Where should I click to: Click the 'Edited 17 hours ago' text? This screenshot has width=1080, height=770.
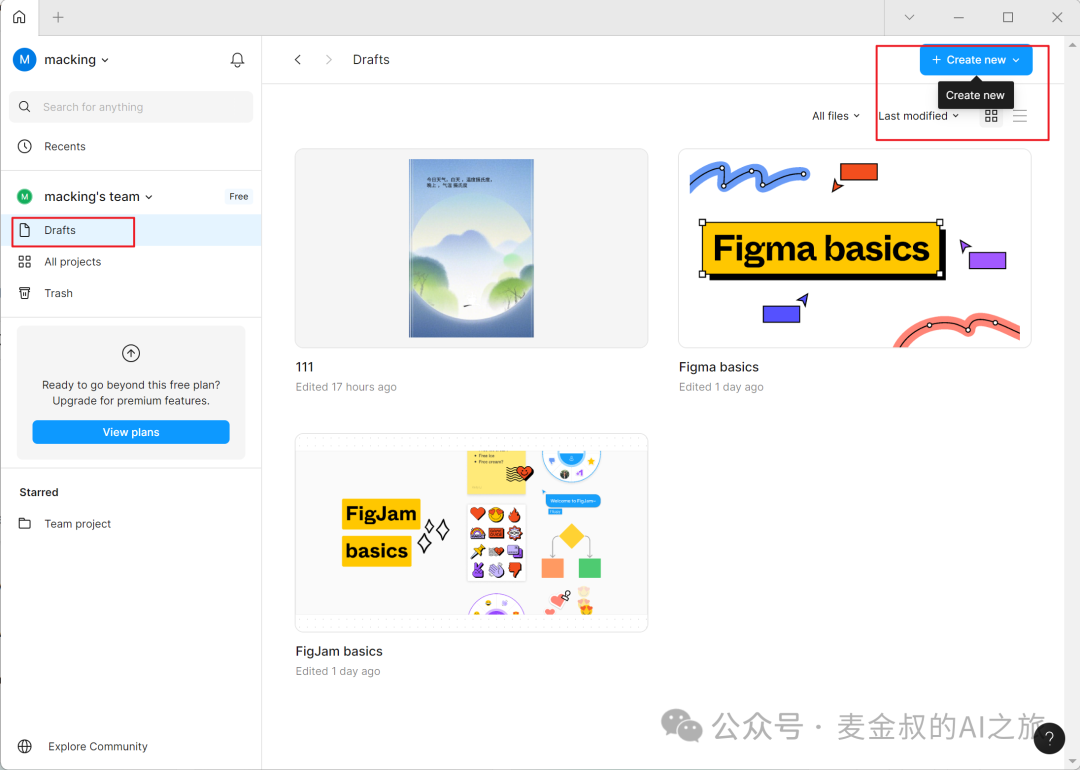[346, 387]
